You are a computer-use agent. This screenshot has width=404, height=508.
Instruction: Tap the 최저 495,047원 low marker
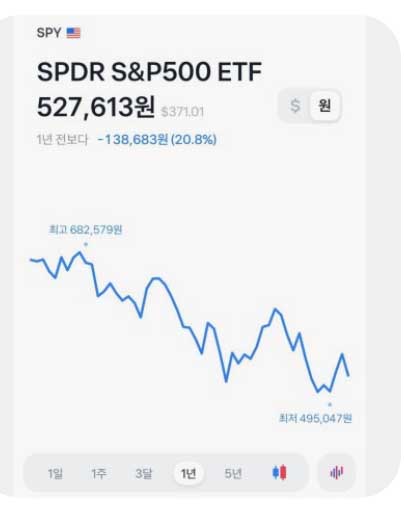pos(315,418)
